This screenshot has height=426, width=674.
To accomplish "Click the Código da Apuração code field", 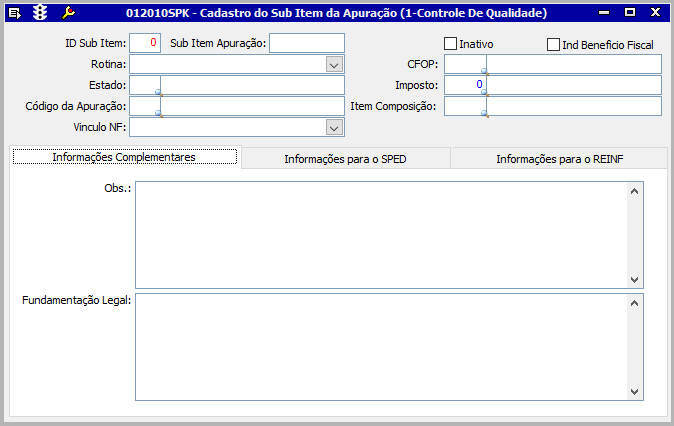I will (x=145, y=106).
